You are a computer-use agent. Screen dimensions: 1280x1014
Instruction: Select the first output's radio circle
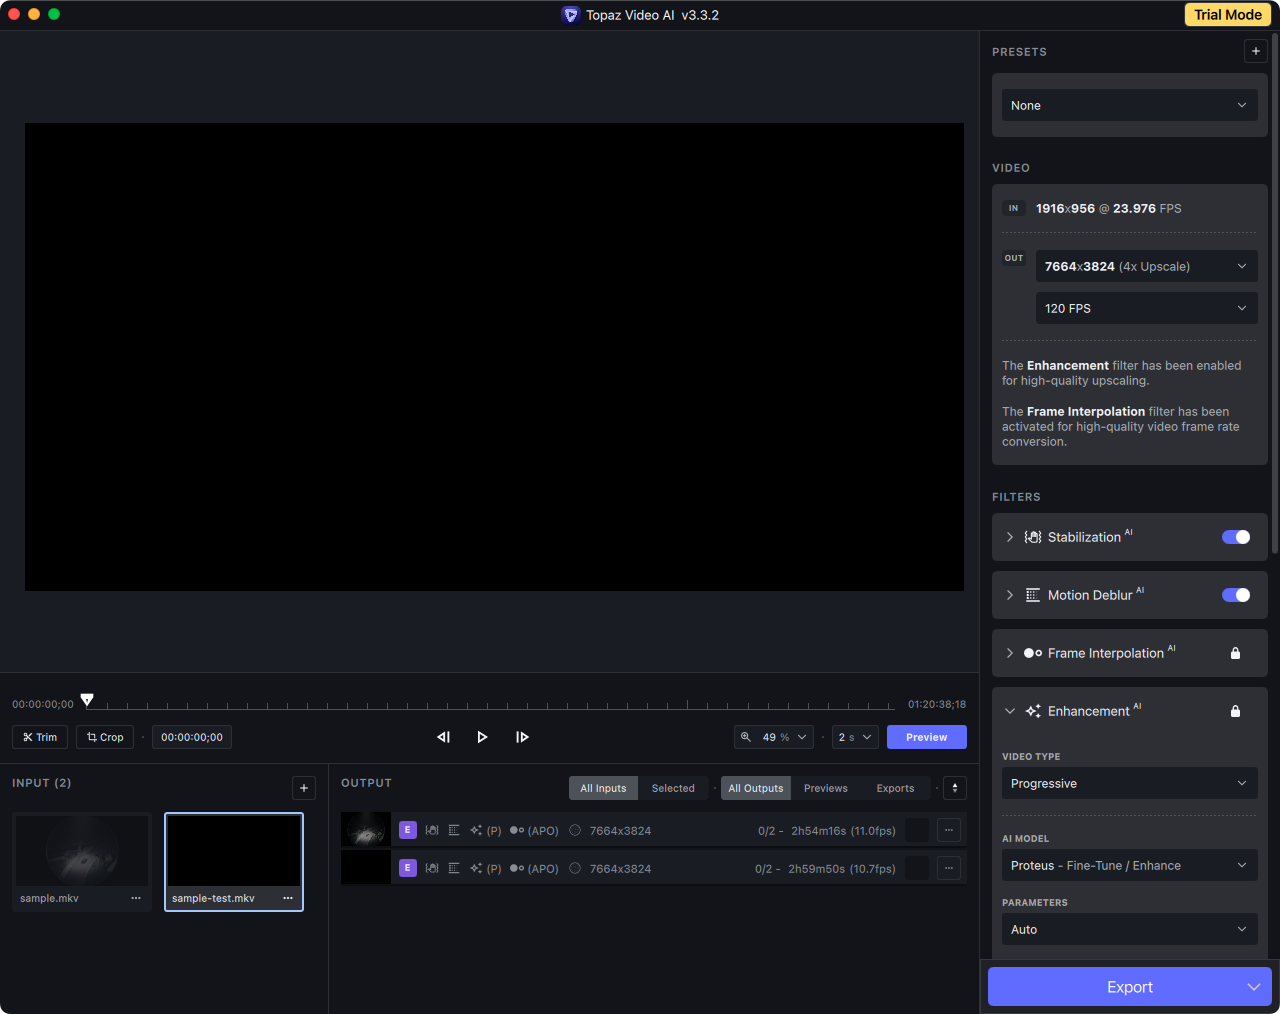coord(575,830)
